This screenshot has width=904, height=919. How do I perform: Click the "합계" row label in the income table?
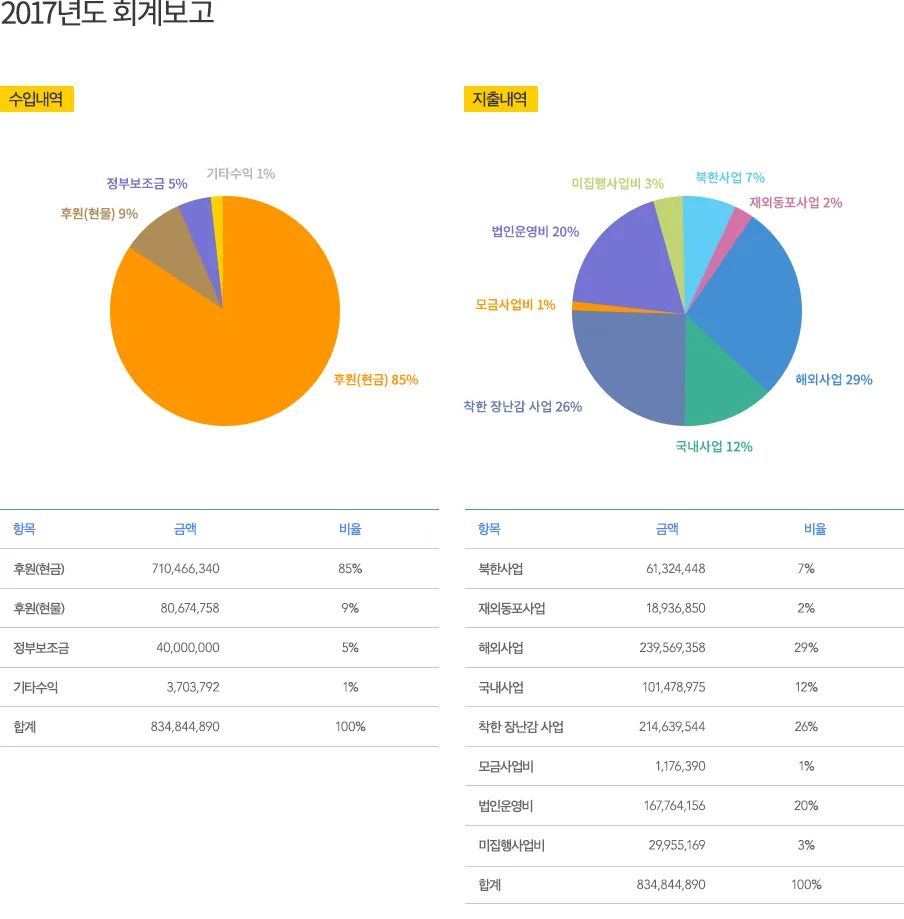[x=25, y=727]
